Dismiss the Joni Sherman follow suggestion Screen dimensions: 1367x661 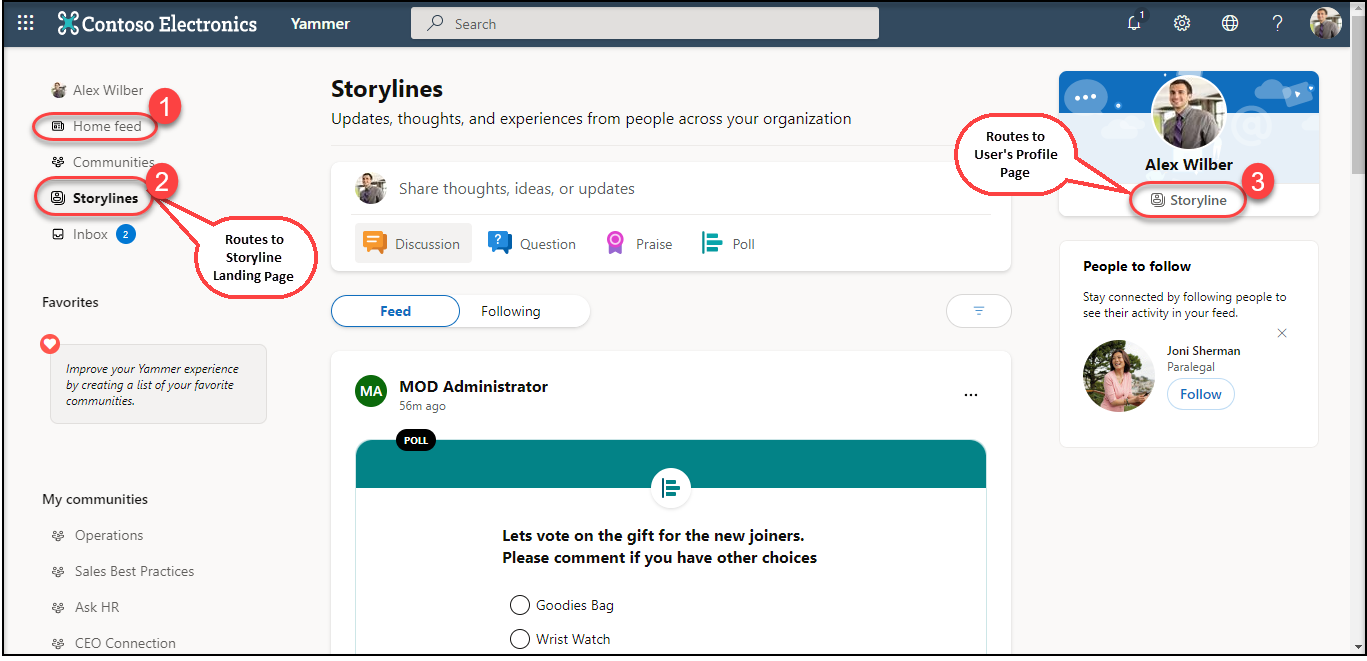(1282, 333)
